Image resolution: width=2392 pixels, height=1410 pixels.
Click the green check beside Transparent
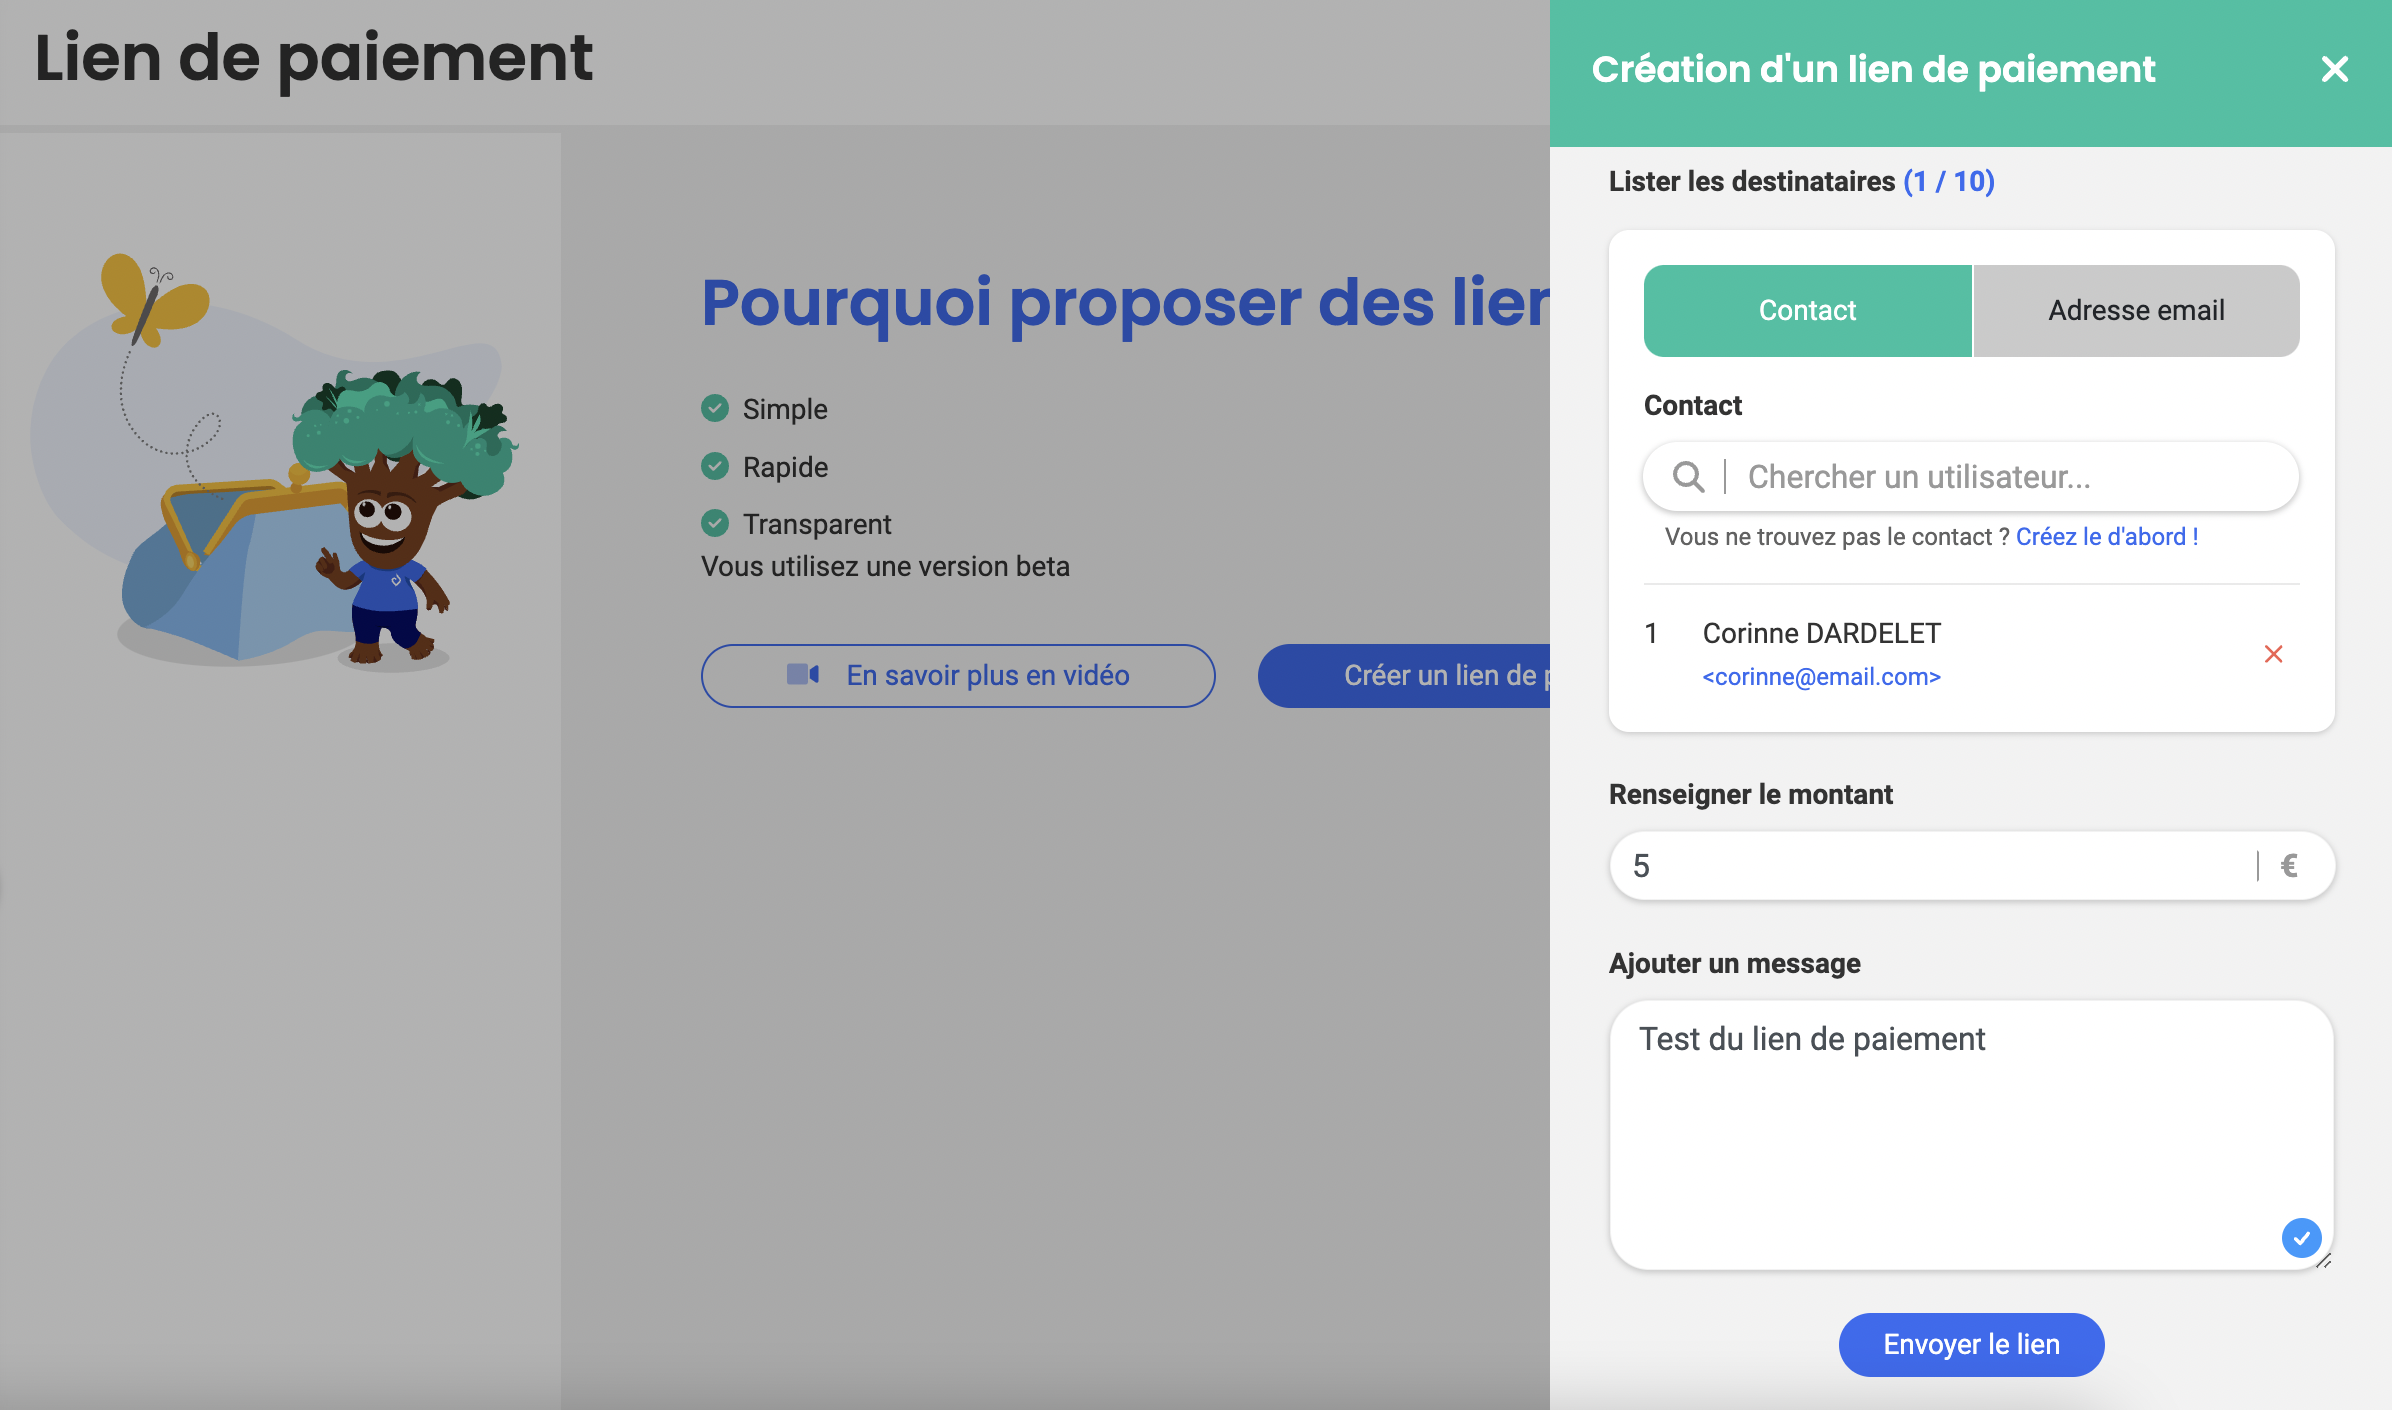[x=715, y=523]
